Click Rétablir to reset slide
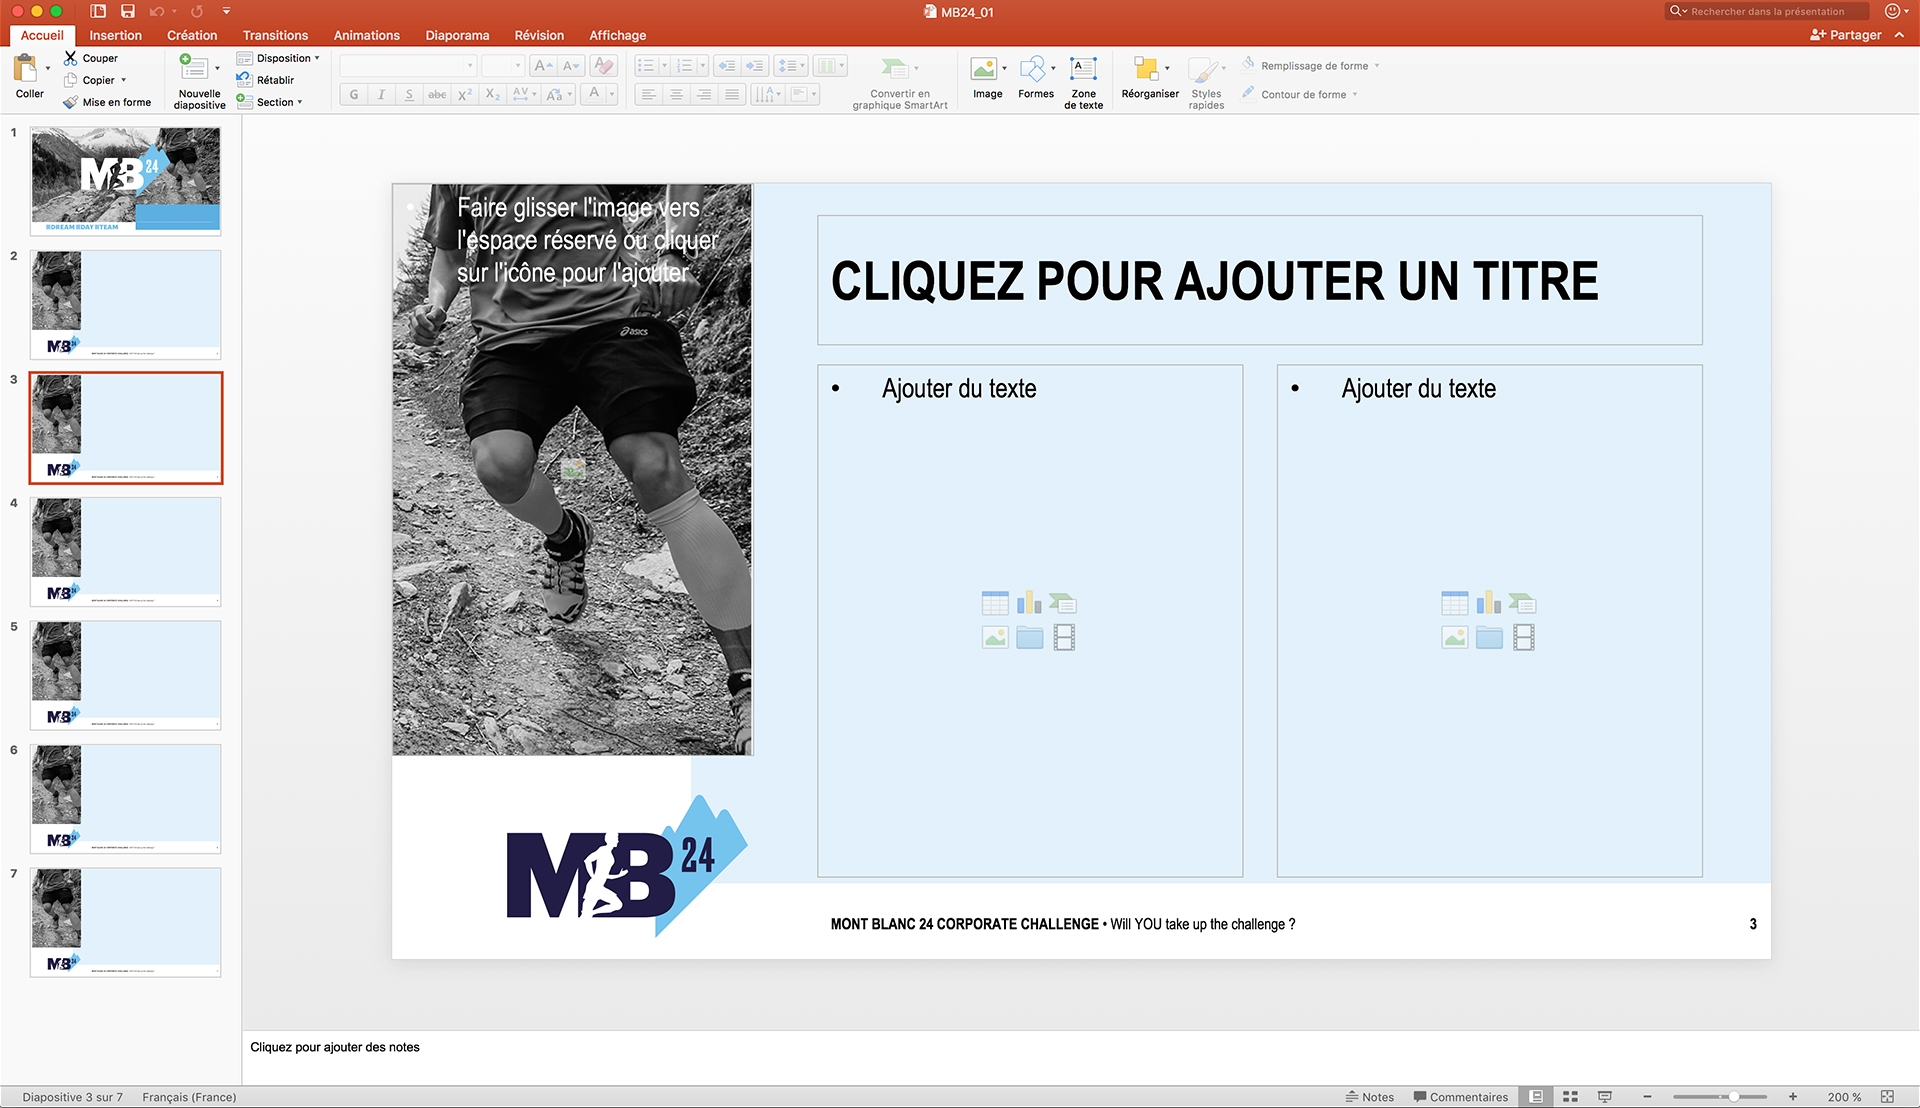Viewport: 1920px width, 1108px height. click(265, 80)
